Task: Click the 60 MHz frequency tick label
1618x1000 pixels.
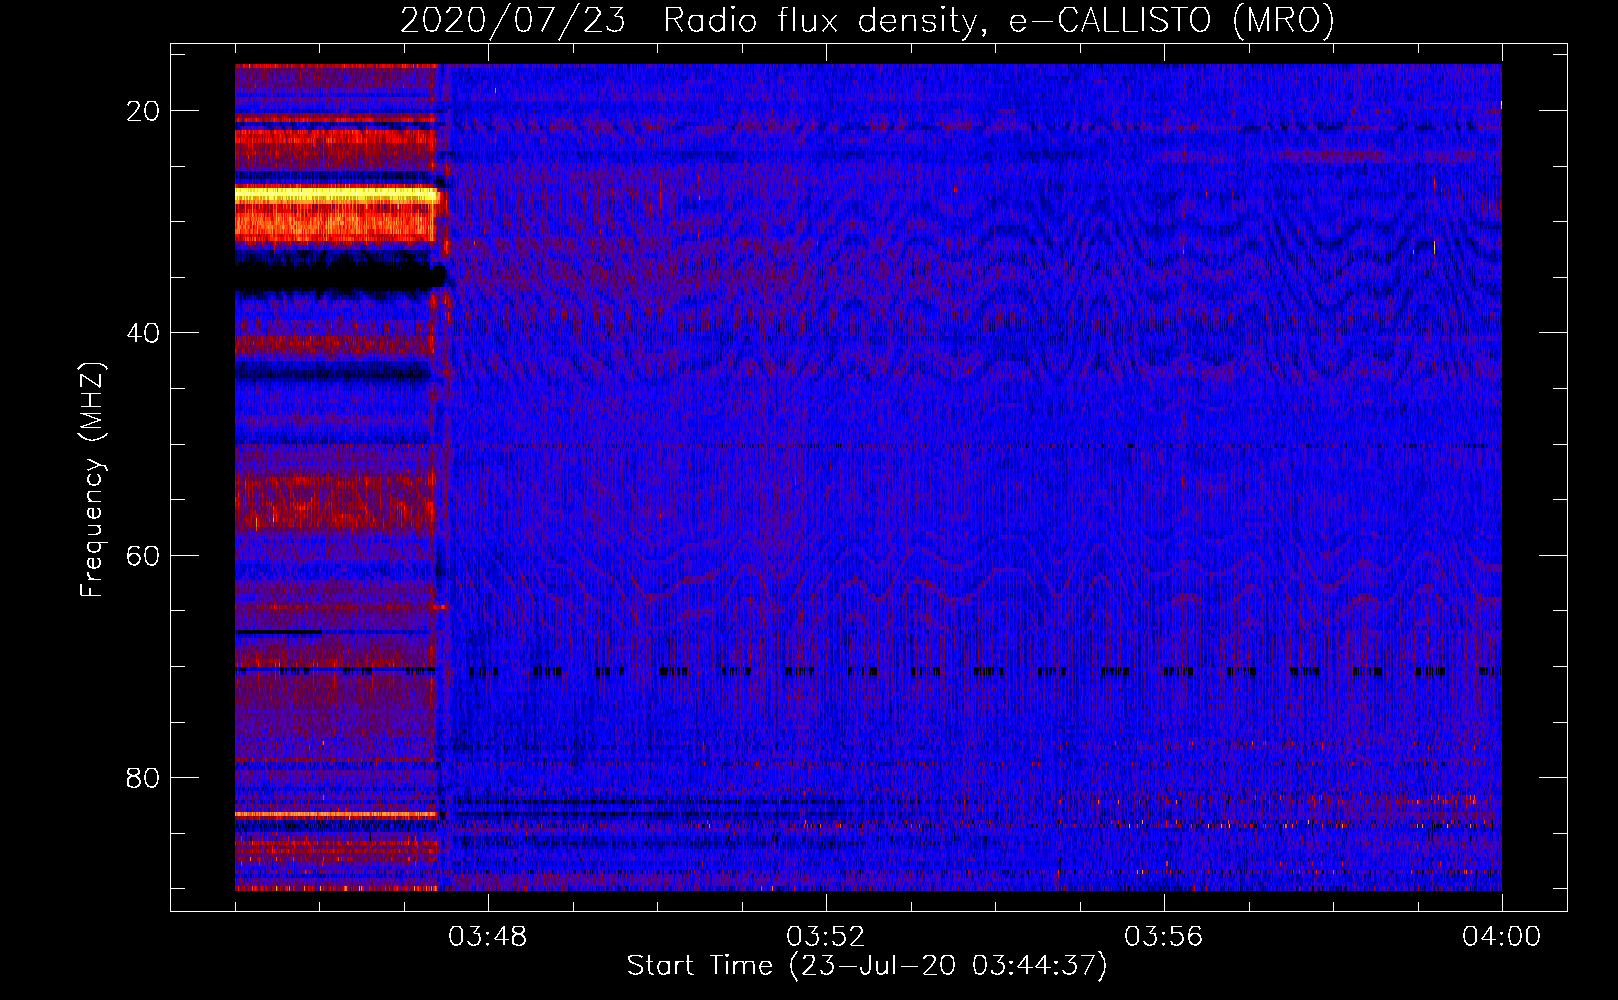Action: coord(144,555)
